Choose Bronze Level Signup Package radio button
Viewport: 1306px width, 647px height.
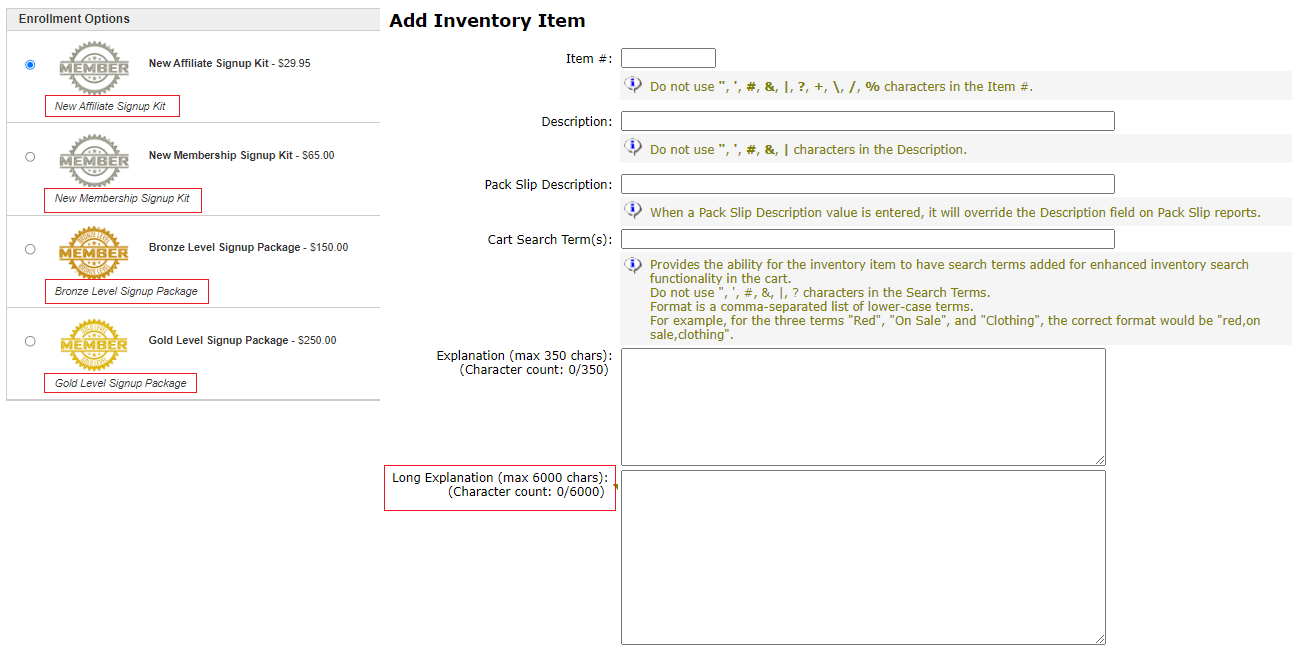pos(30,249)
